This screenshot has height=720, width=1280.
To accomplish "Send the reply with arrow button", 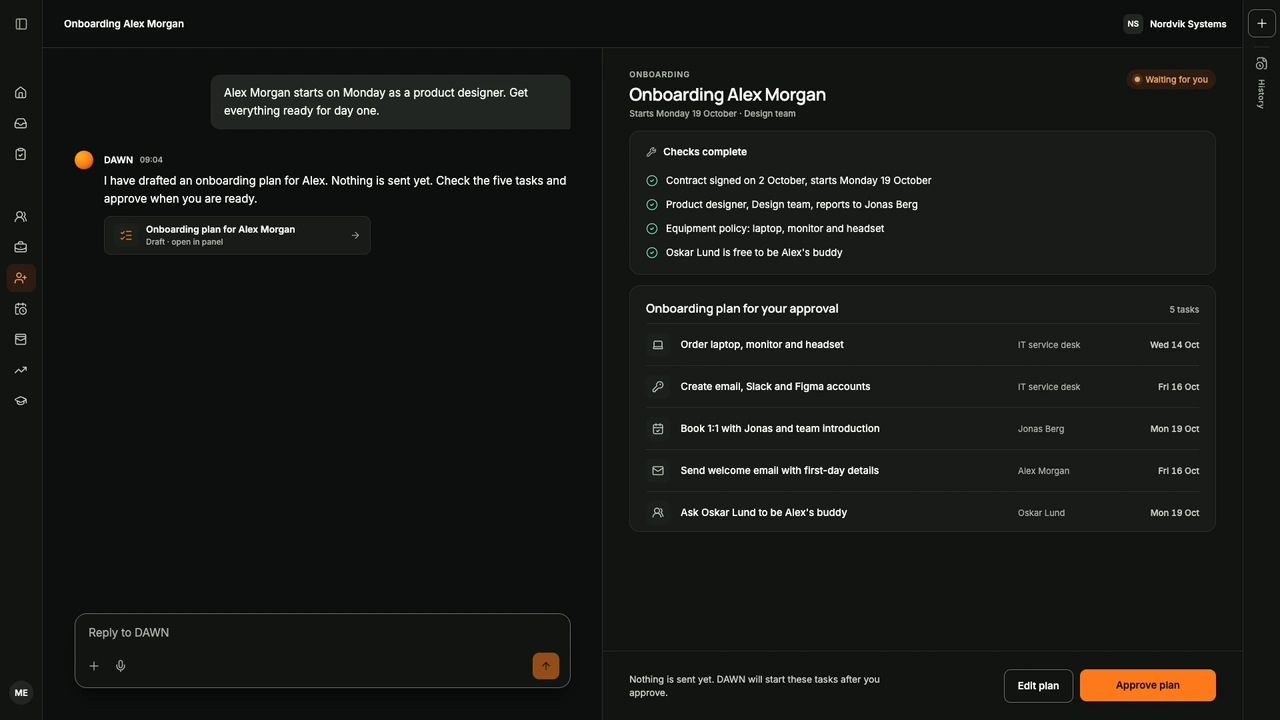I will click(x=546, y=666).
